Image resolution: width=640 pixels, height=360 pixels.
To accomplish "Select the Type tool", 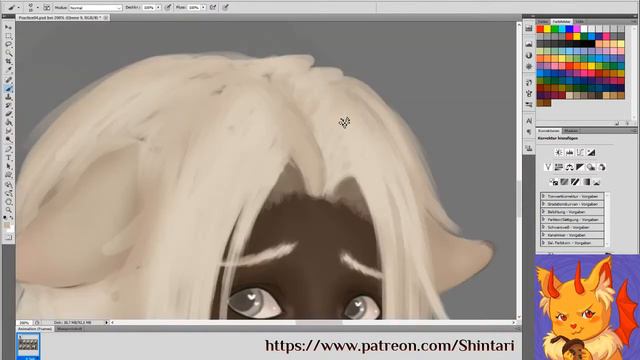I will point(8,157).
